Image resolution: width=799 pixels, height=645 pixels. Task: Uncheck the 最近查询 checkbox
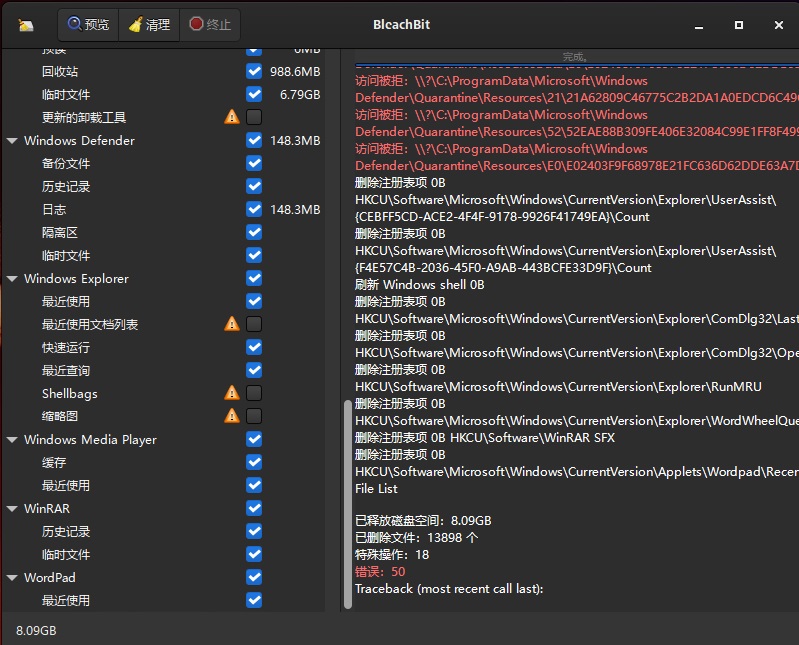click(x=254, y=370)
